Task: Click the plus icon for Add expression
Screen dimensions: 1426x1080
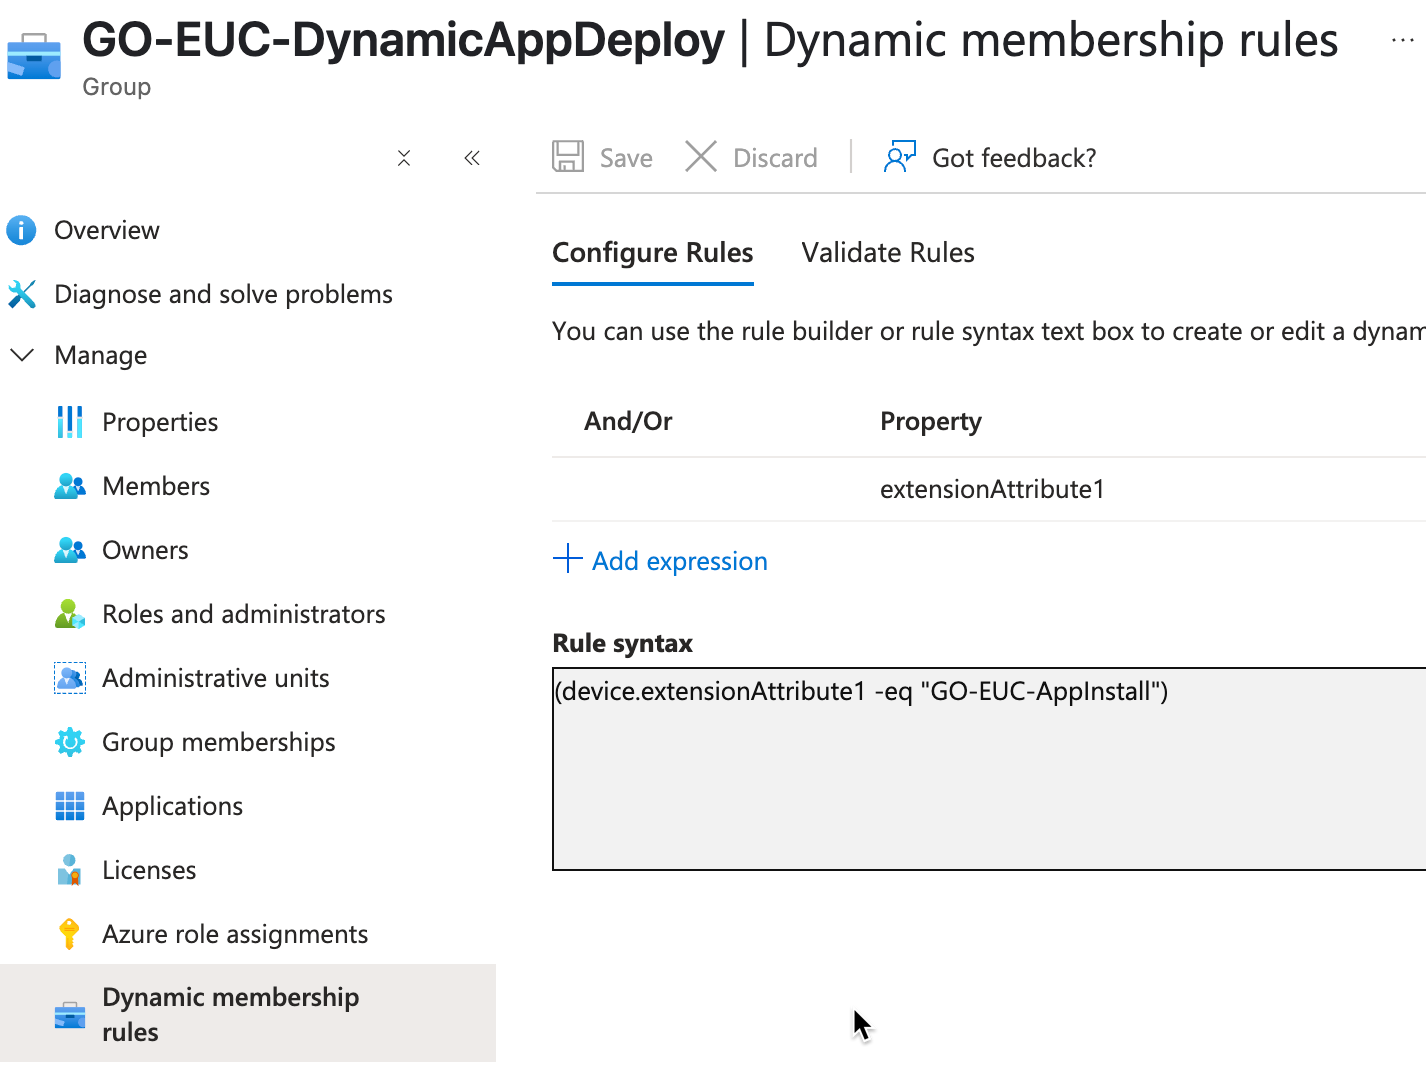Action: [568, 559]
